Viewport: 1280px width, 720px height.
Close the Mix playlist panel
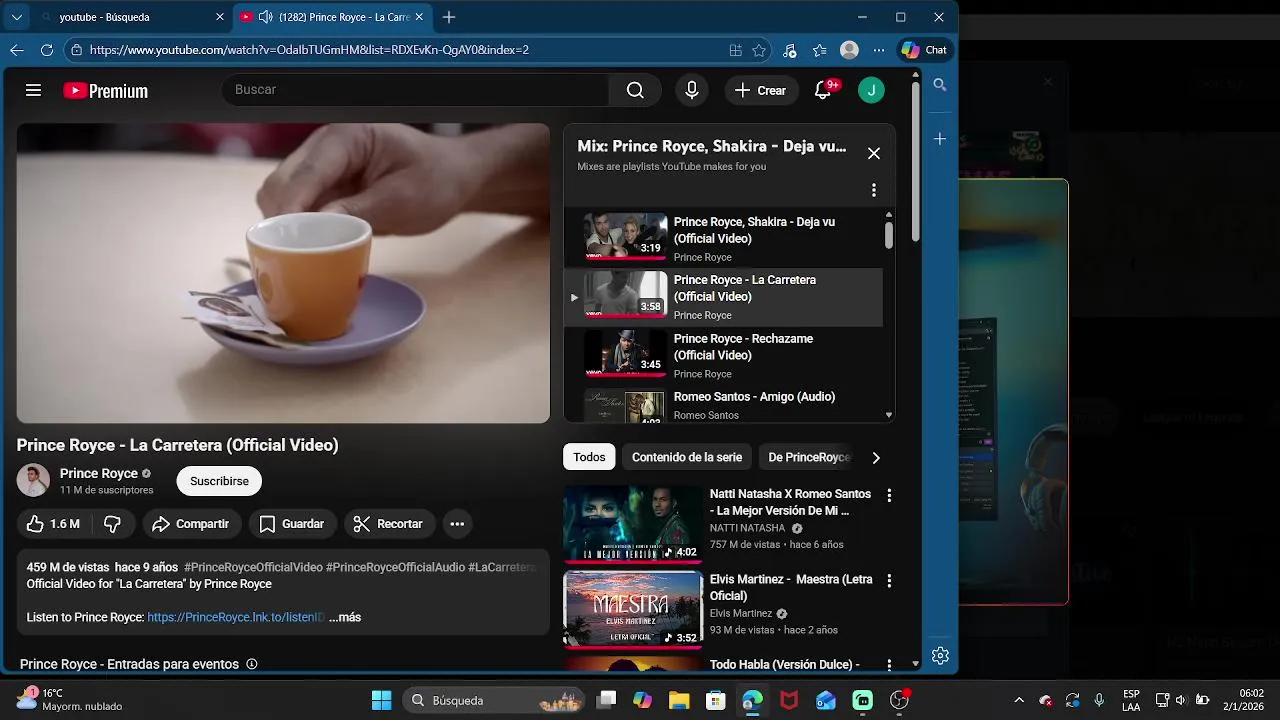pyautogui.click(x=874, y=153)
